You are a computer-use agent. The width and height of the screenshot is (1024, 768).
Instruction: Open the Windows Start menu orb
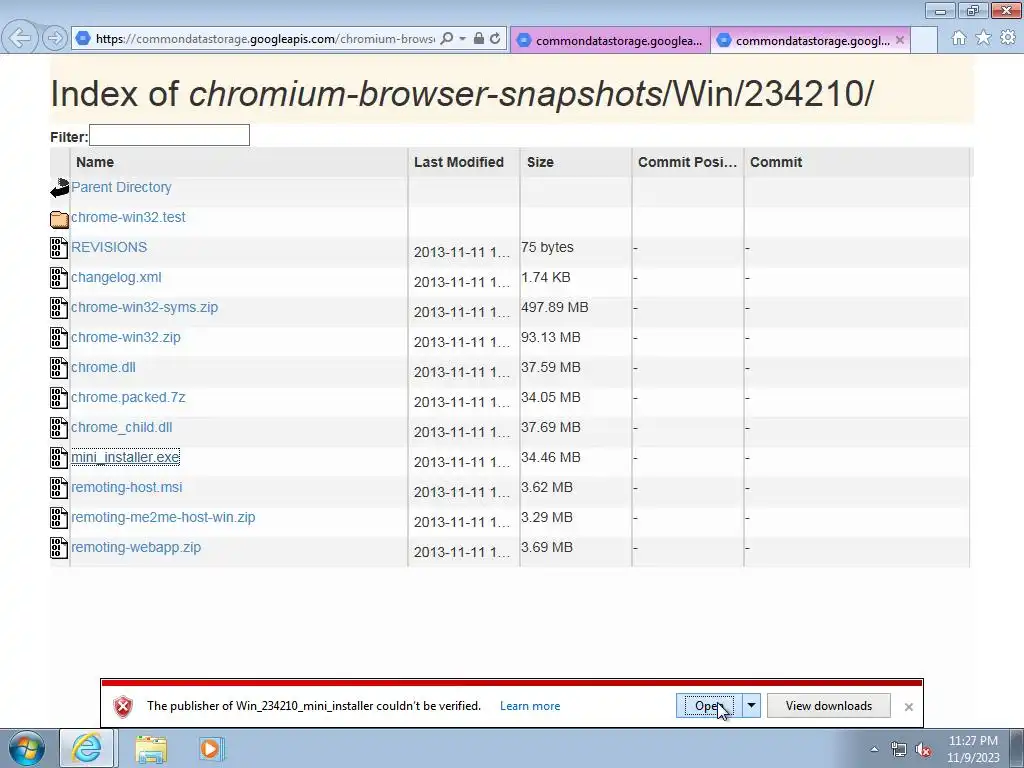27,748
